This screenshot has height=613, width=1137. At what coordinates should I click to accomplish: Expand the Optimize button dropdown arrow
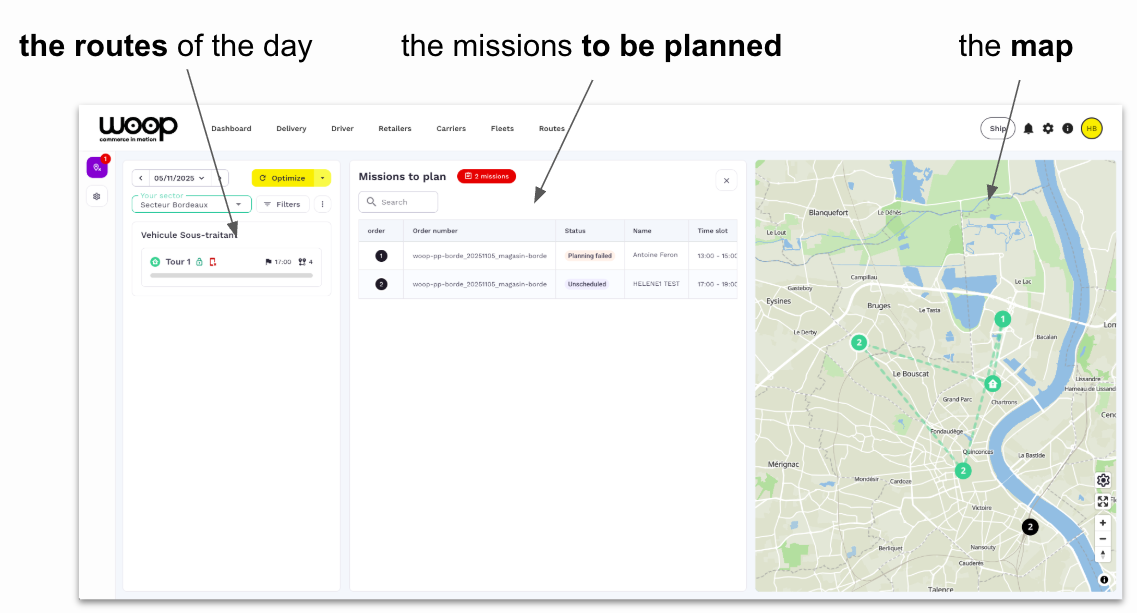click(x=322, y=178)
